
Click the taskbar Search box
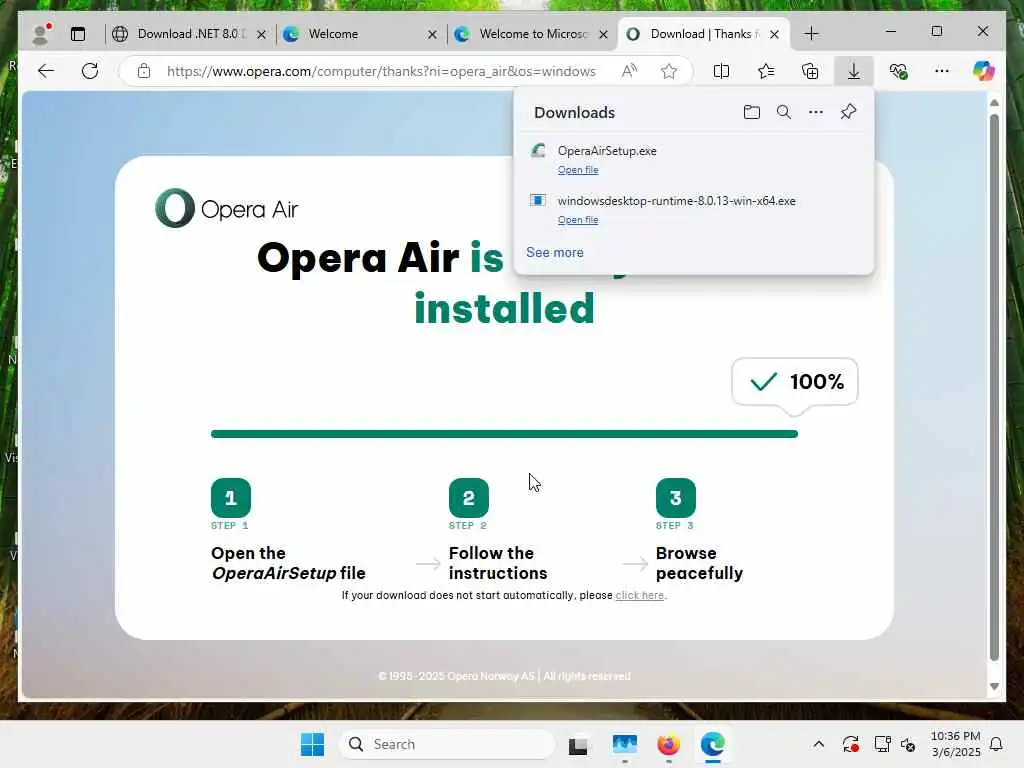(447, 744)
